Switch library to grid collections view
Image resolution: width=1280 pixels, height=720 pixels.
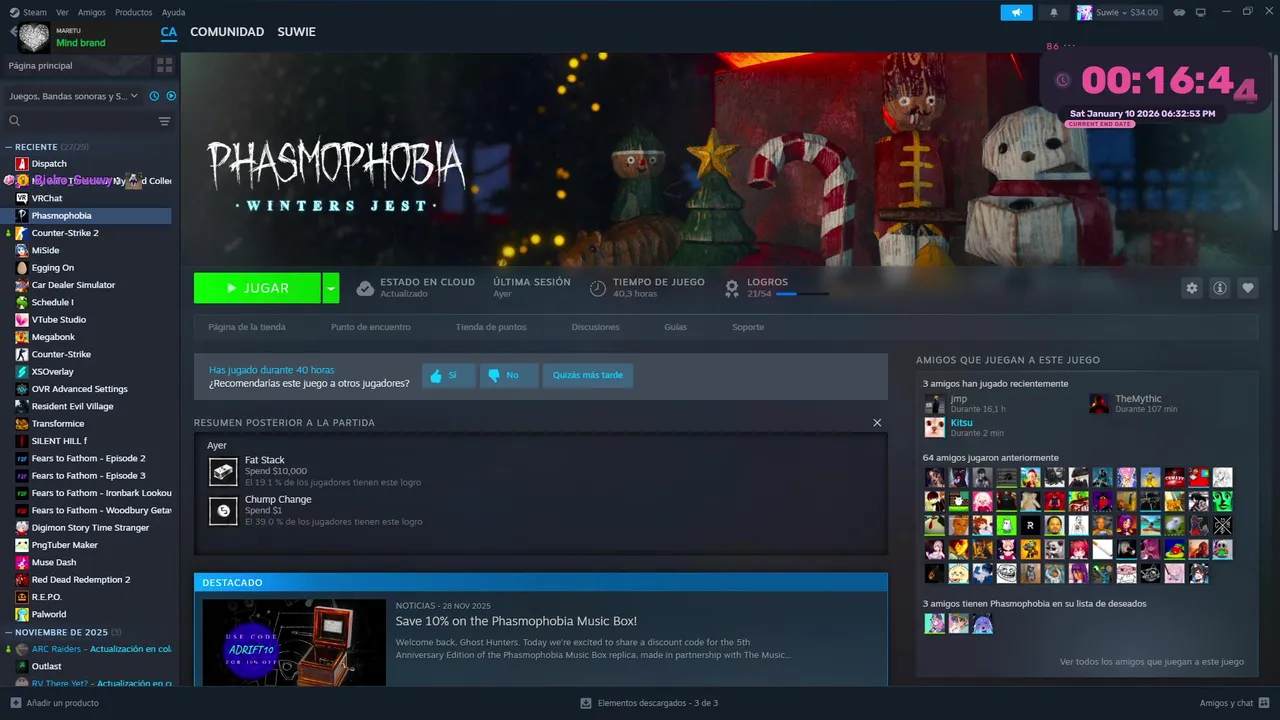click(x=164, y=65)
